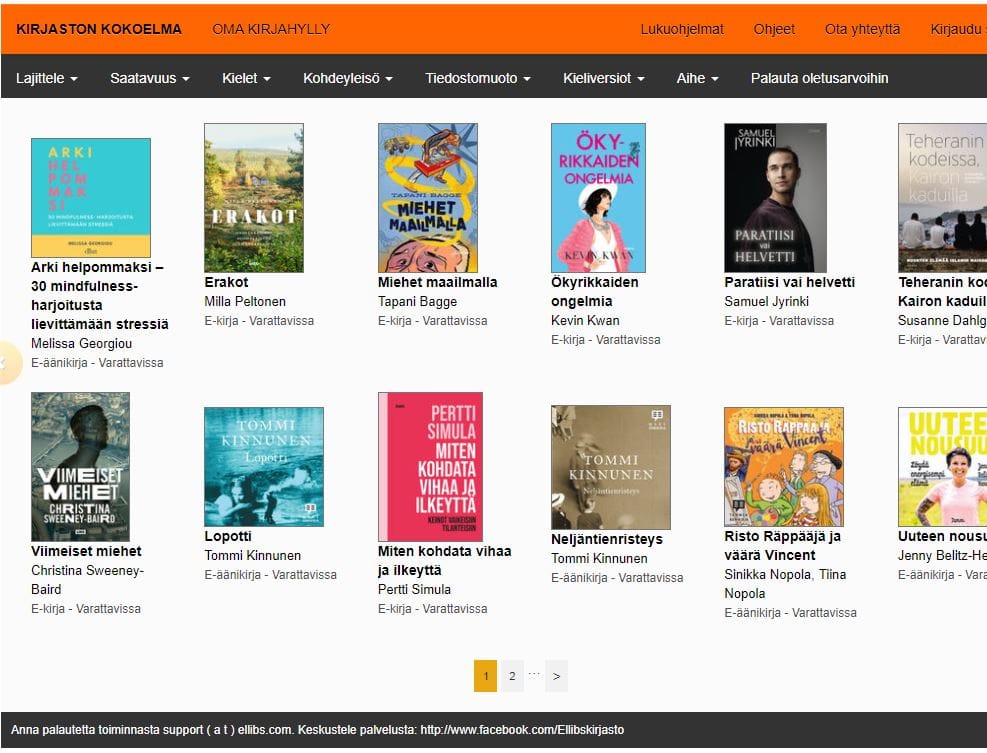This screenshot has width=987, height=753.
Task: Click the Risto Räppääjä book cover
Action: pos(783,466)
